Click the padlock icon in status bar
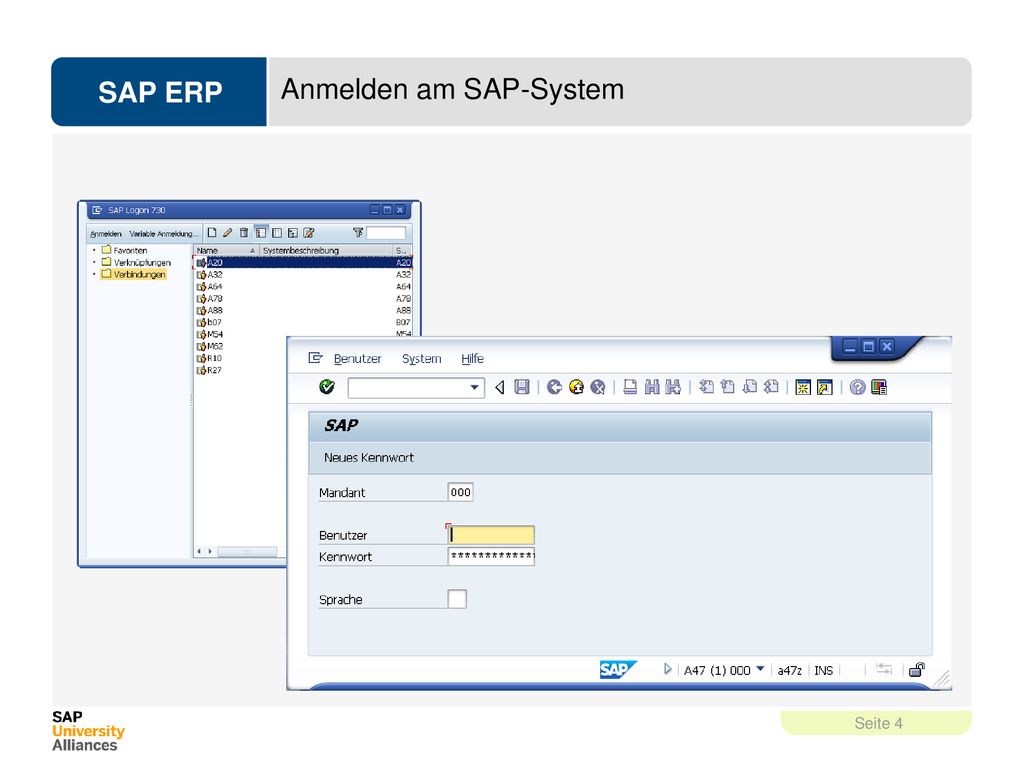 tap(917, 669)
